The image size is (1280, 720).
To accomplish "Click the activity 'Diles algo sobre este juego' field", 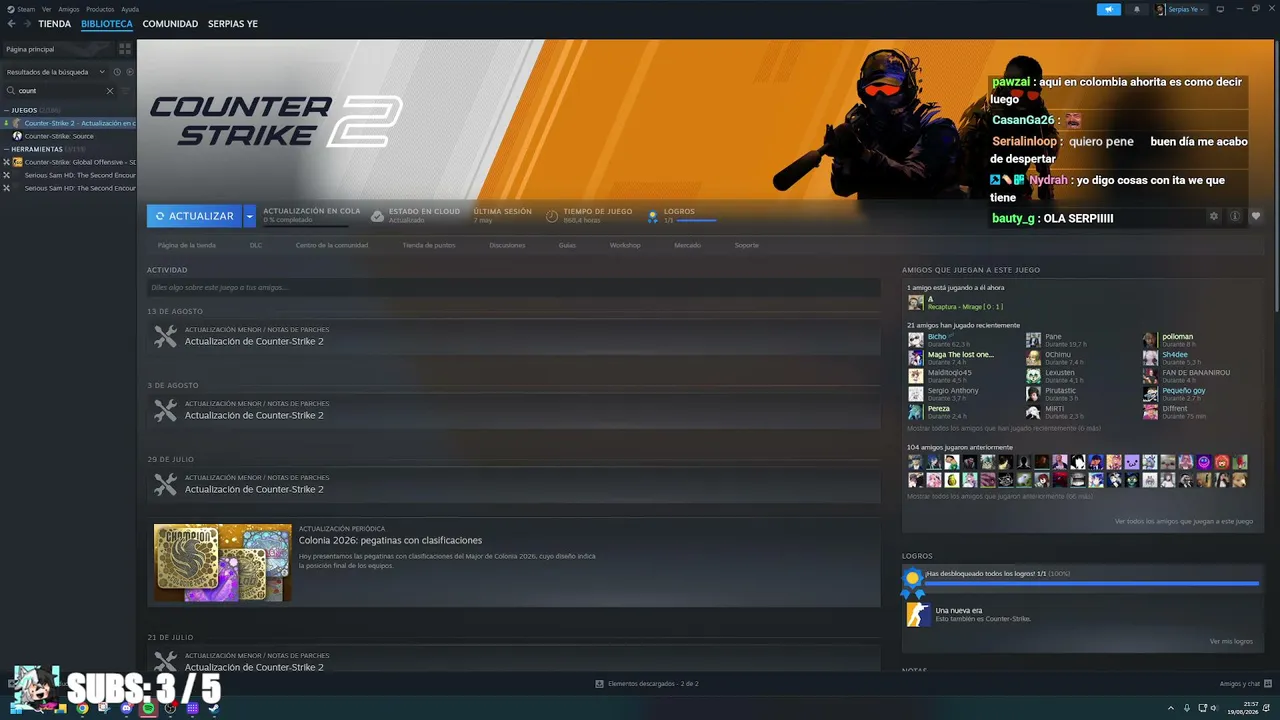I will coord(513,288).
